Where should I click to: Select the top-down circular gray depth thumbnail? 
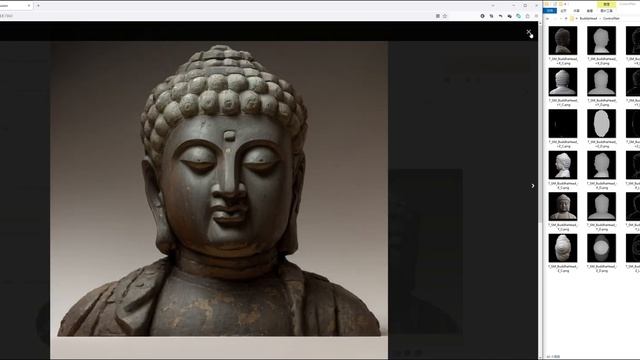click(601, 248)
